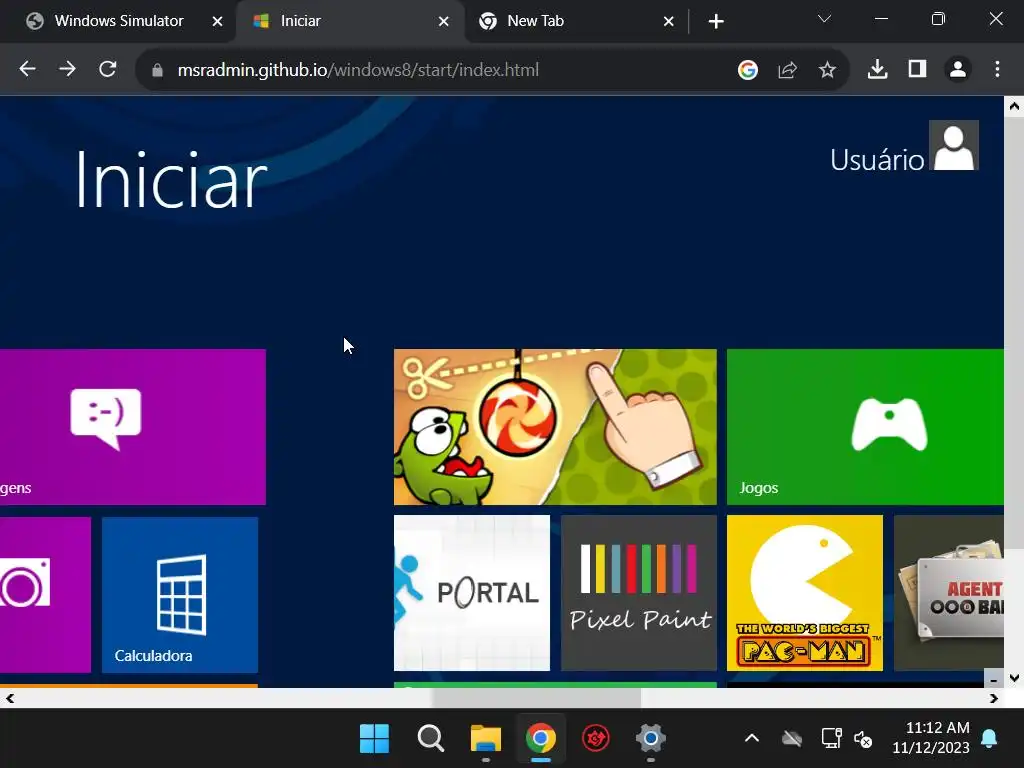The width and height of the screenshot is (1024, 768).
Task: Close the Windows Simulator tab
Action: (217, 22)
